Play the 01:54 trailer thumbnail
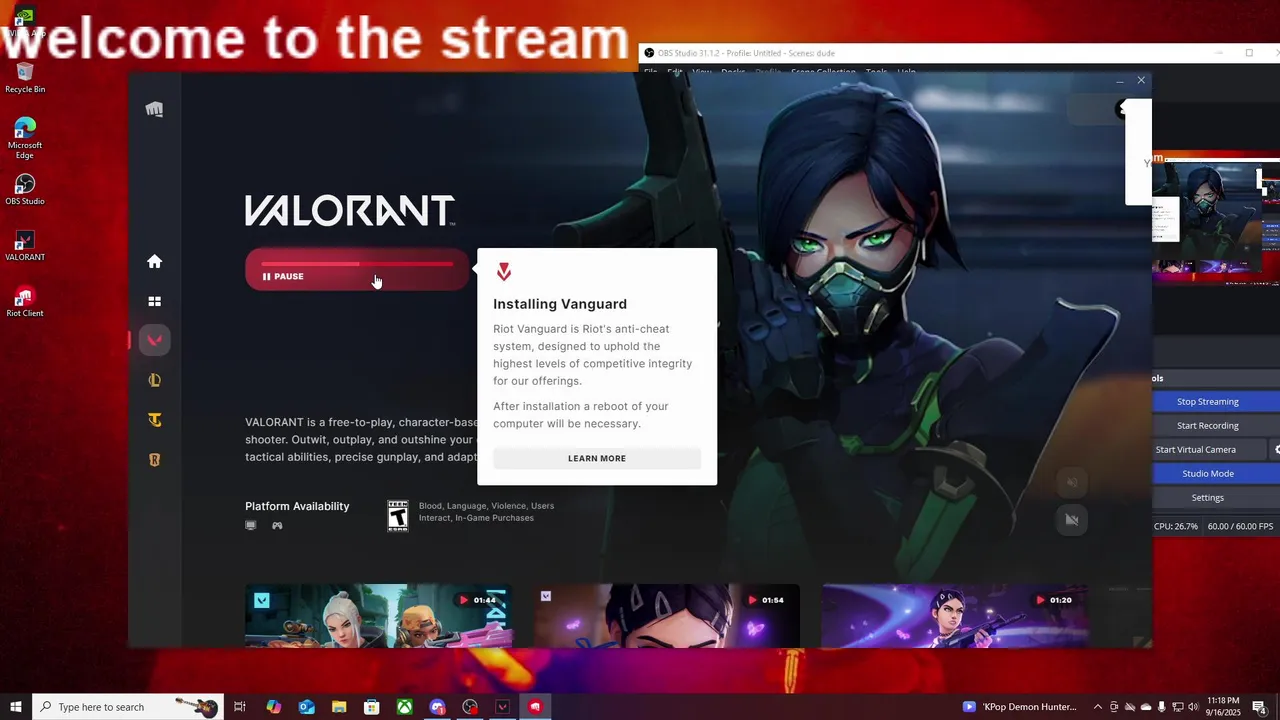Screen dimensions: 1280x720 coord(666,615)
